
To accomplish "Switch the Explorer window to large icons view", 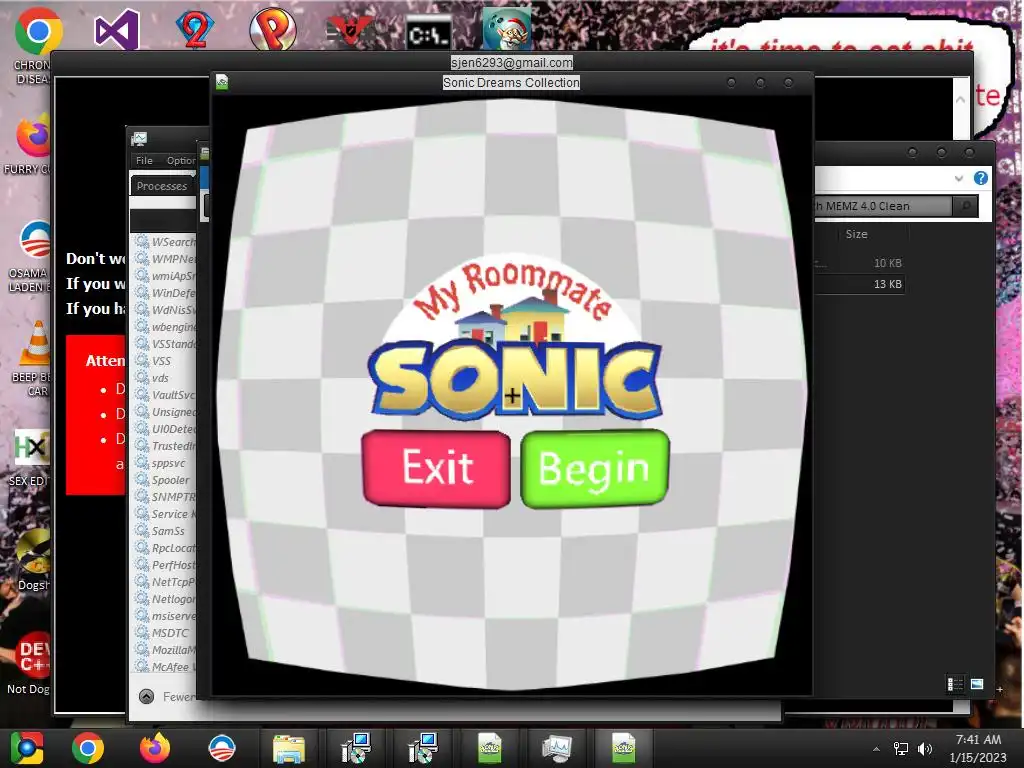I will (977, 684).
